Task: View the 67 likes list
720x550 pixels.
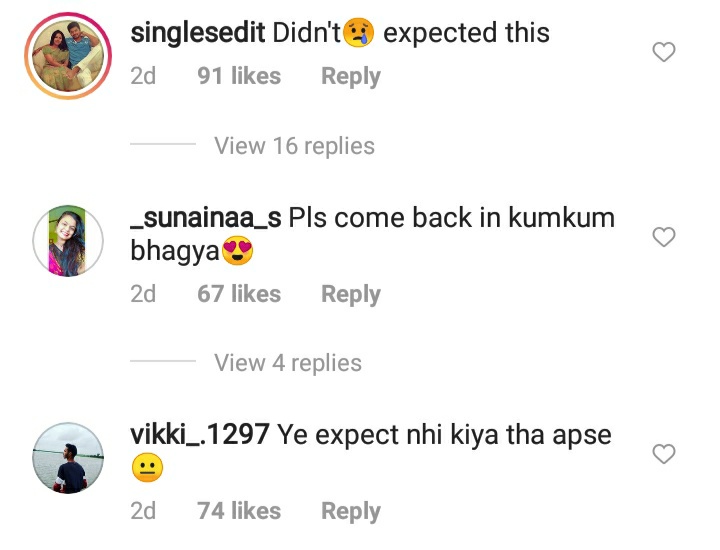Action: [x=239, y=294]
